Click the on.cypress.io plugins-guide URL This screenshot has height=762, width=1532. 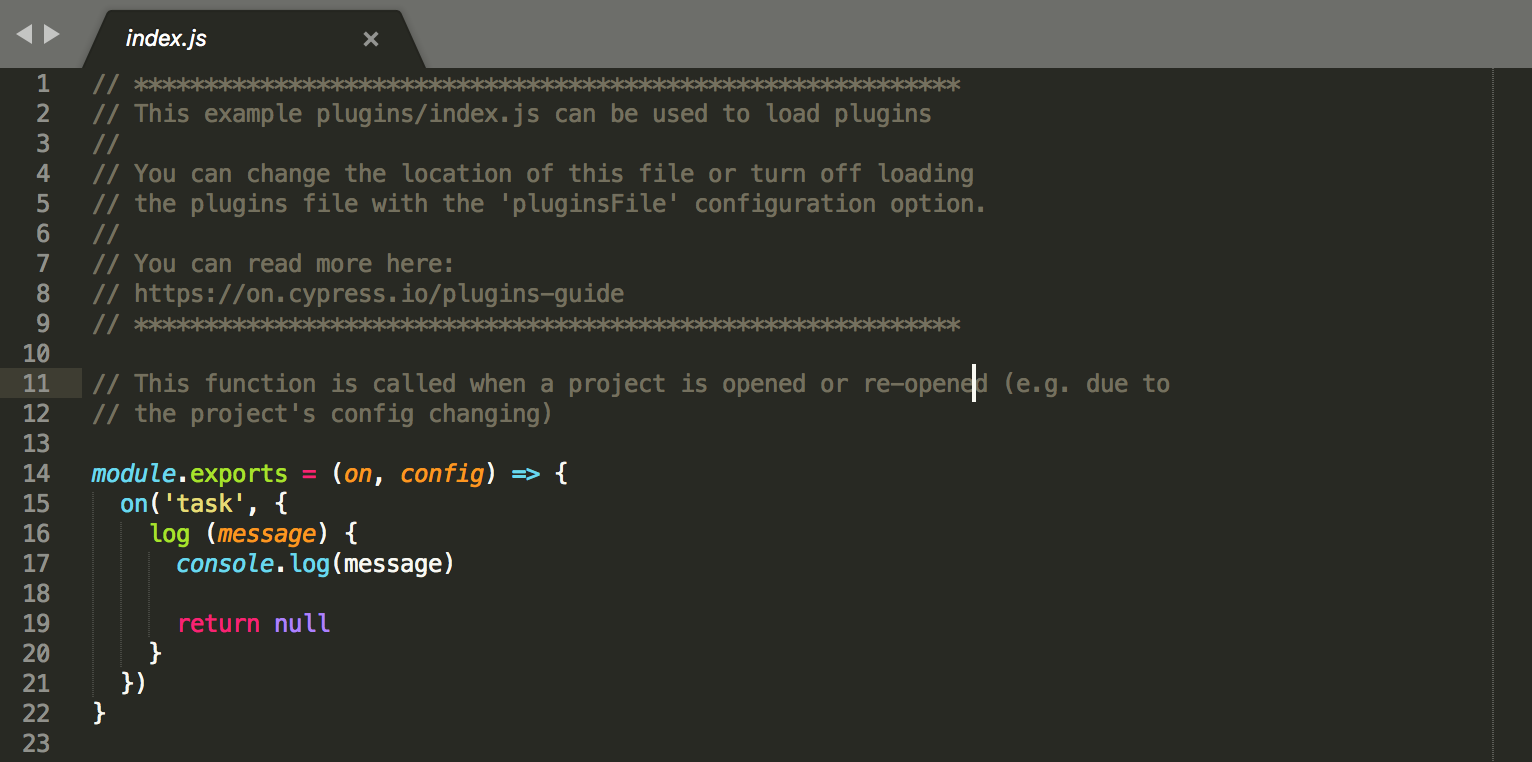[x=378, y=294]
